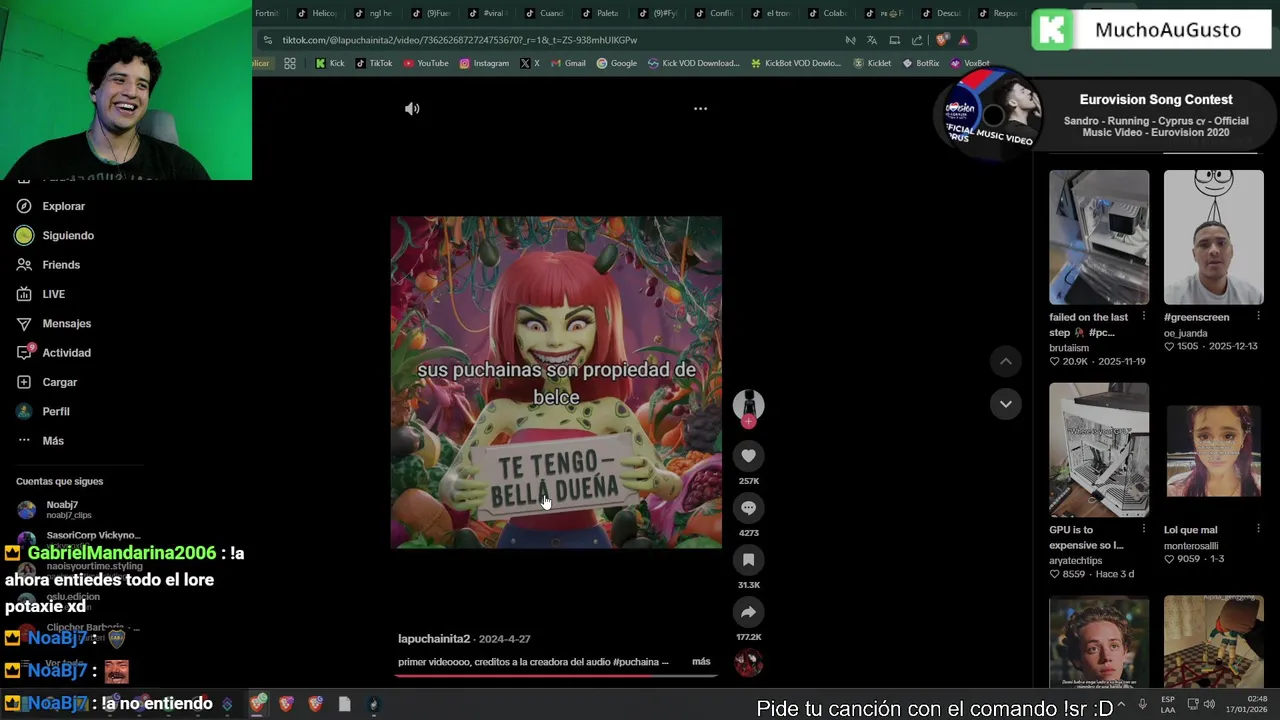Mute the TikTok video sound icon
1280x720 pixels.
[x=412, y=108]
